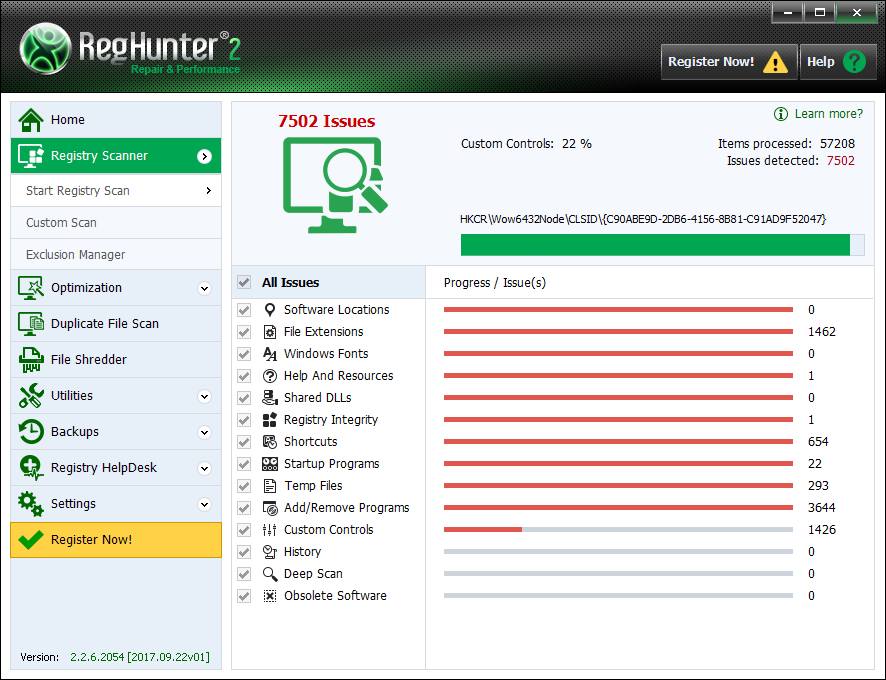
Task: Go to the Home page
Action: point(116,119)
